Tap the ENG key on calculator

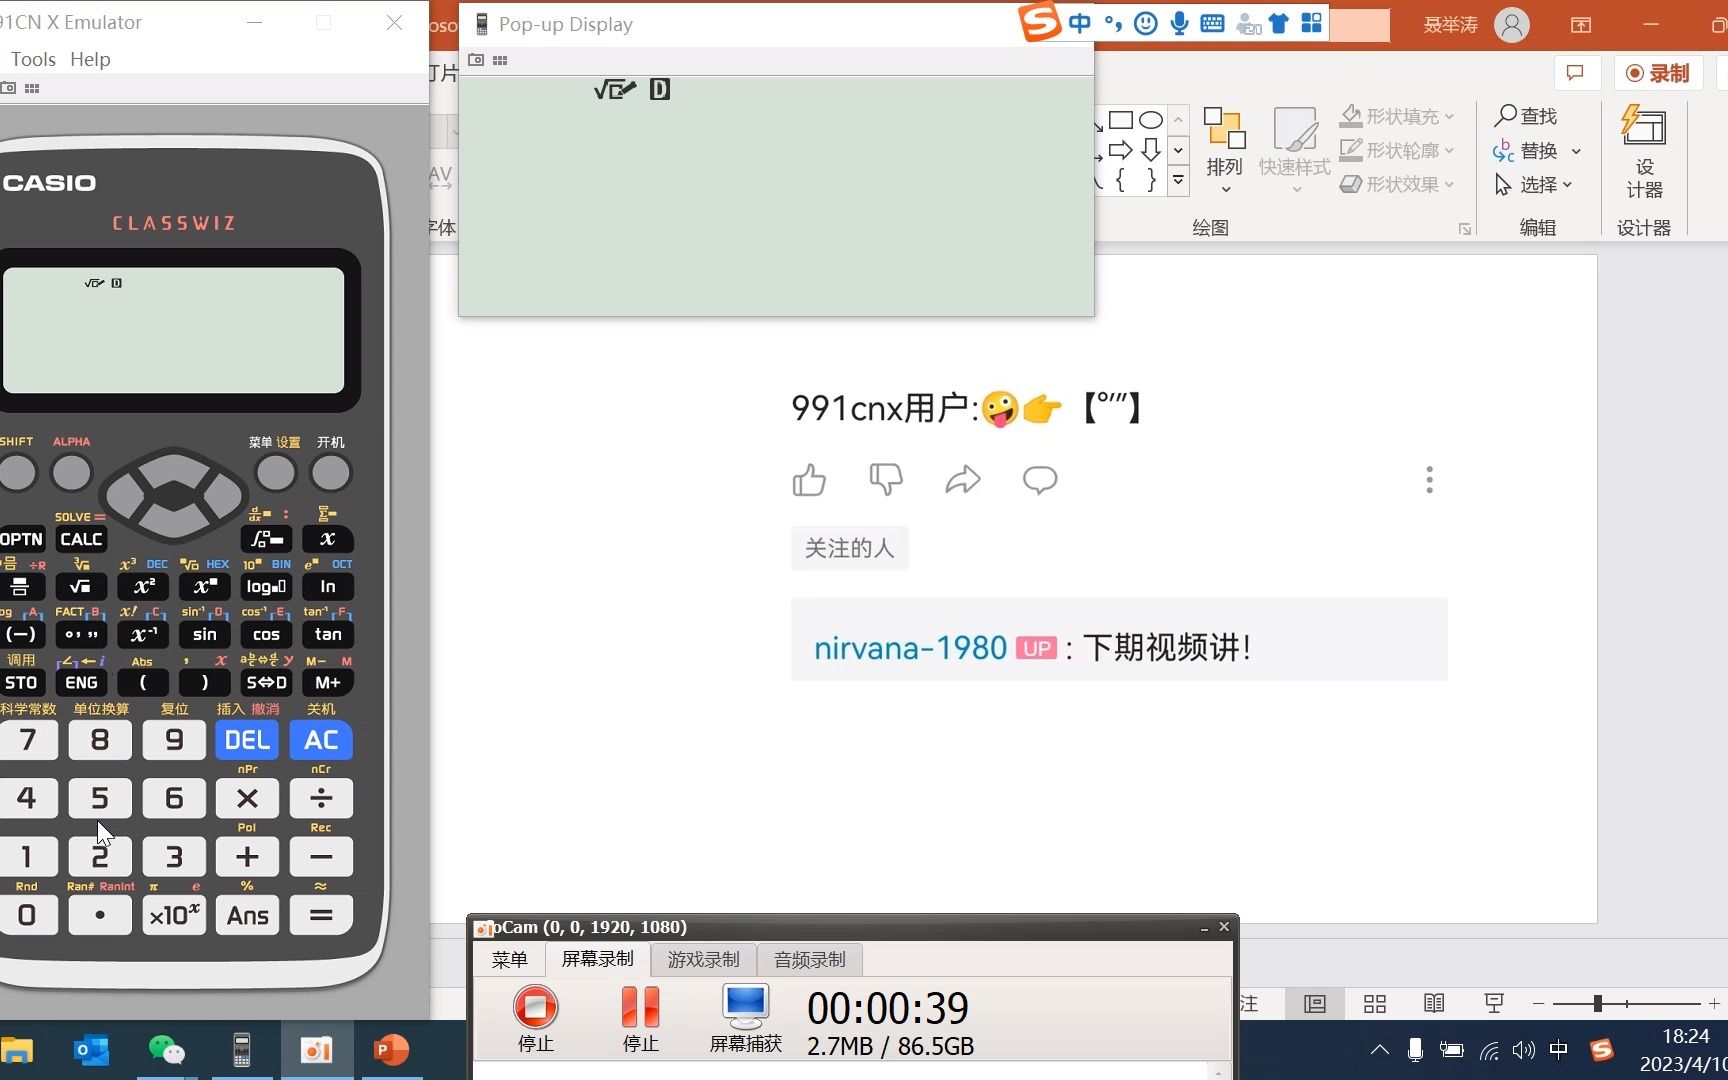81,682
